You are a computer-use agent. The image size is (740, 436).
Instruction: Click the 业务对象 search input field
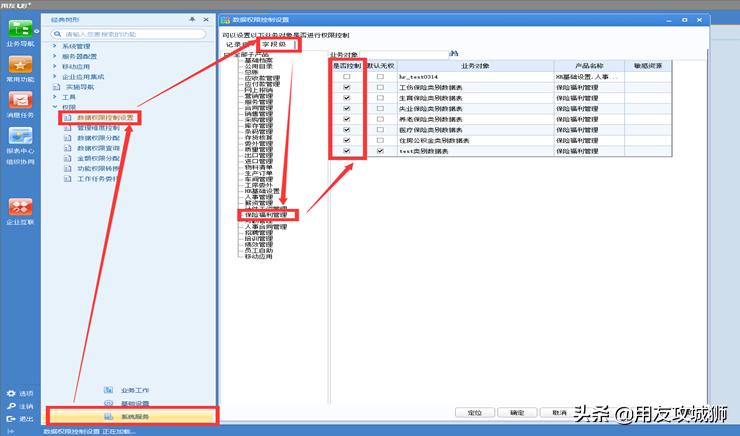pyautogui.click(x=404, y=55)
